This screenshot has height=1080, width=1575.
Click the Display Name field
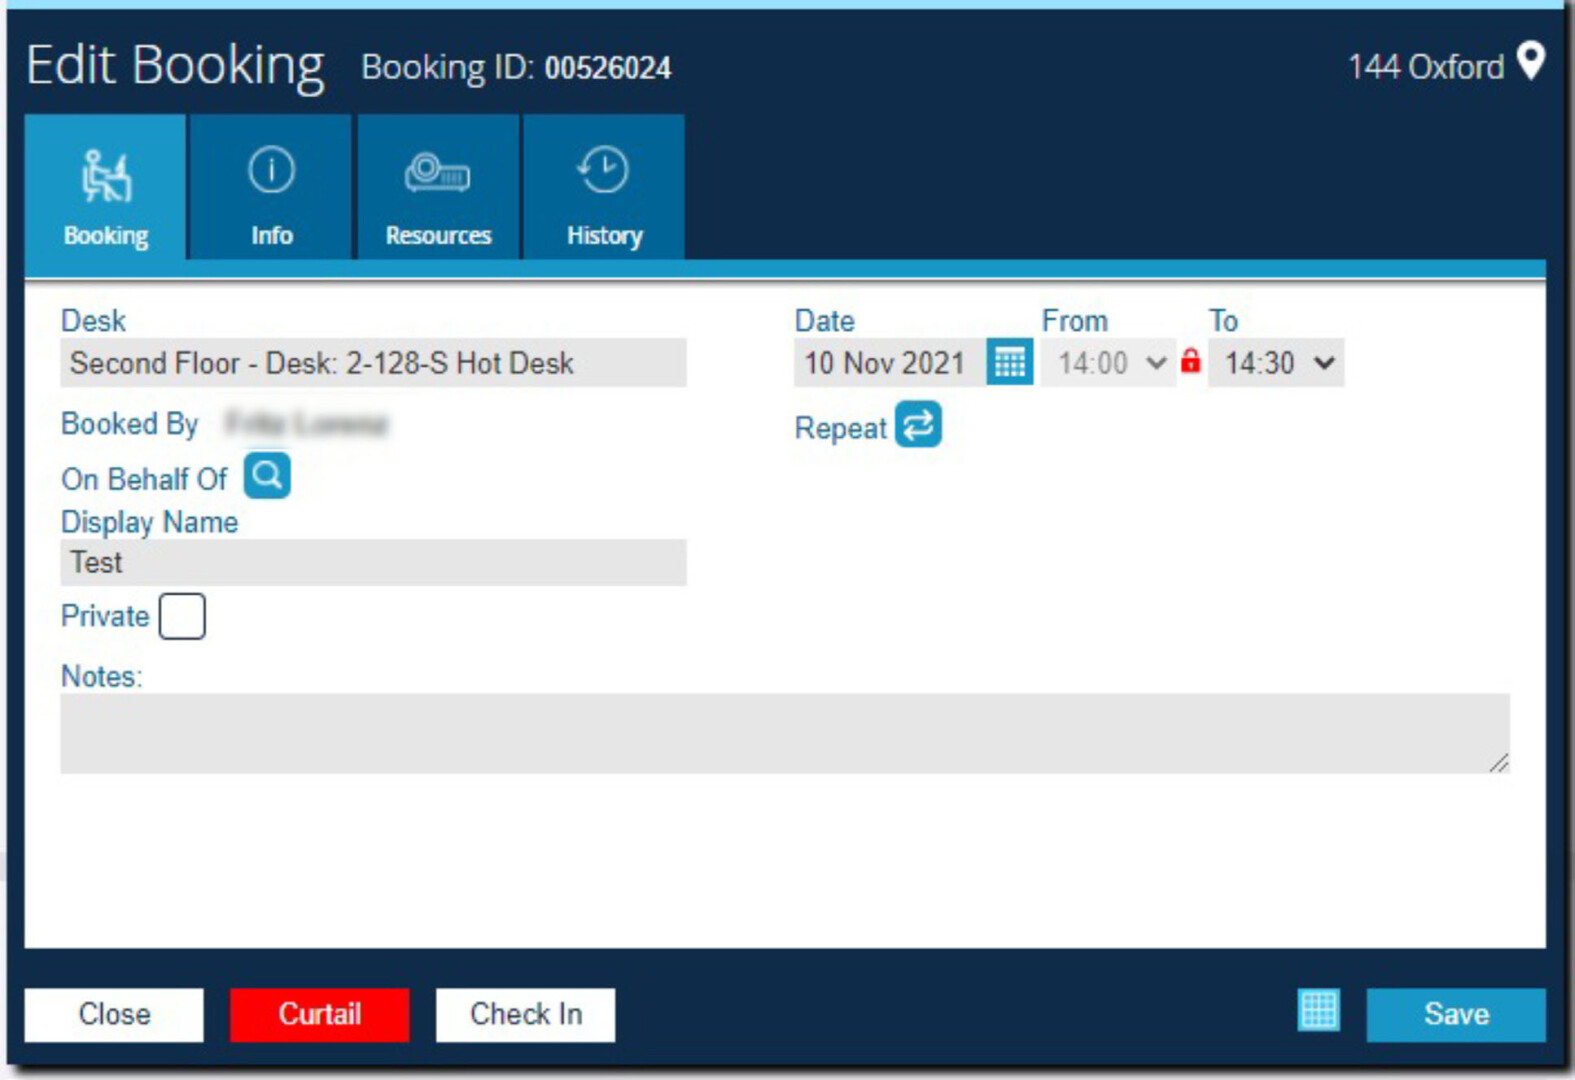point(373,563)
